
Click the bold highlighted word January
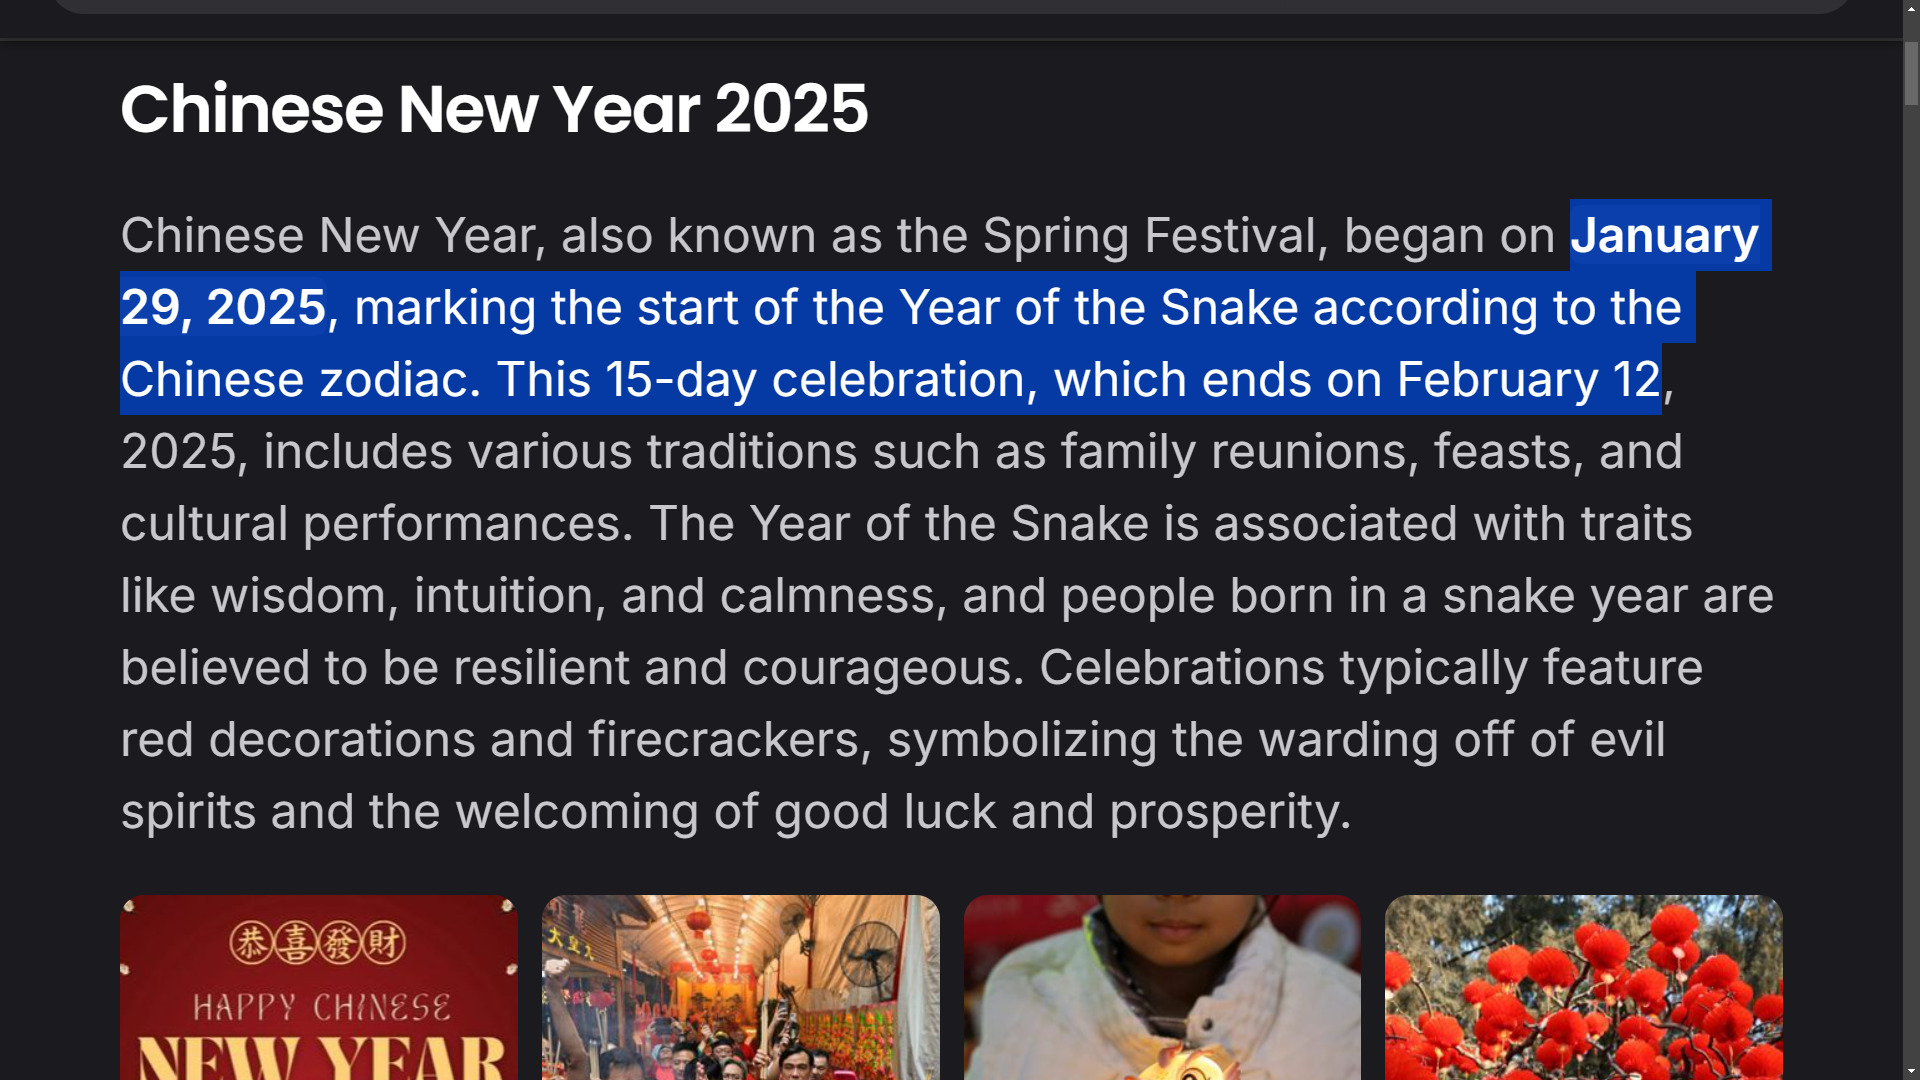(x=1664, y=236)
